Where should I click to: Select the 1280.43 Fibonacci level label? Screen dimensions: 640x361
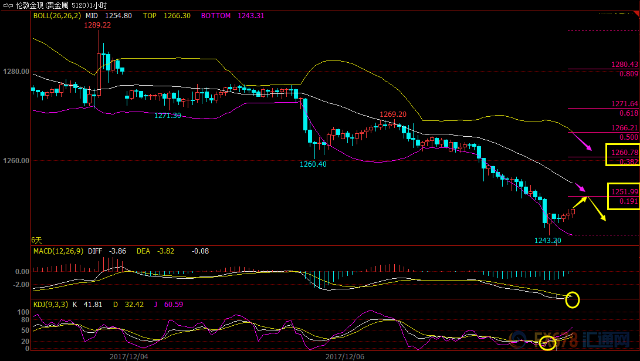click(624, 65)
